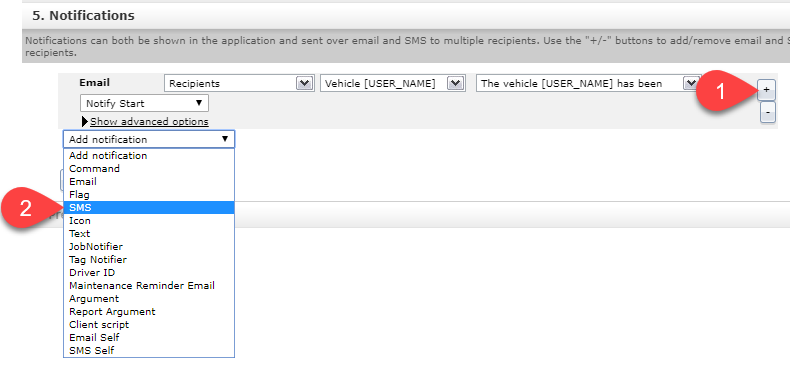The width and height of the screenshot is (790, 370).
Task: Expand Show advanced options link
Action: [149, 121]
